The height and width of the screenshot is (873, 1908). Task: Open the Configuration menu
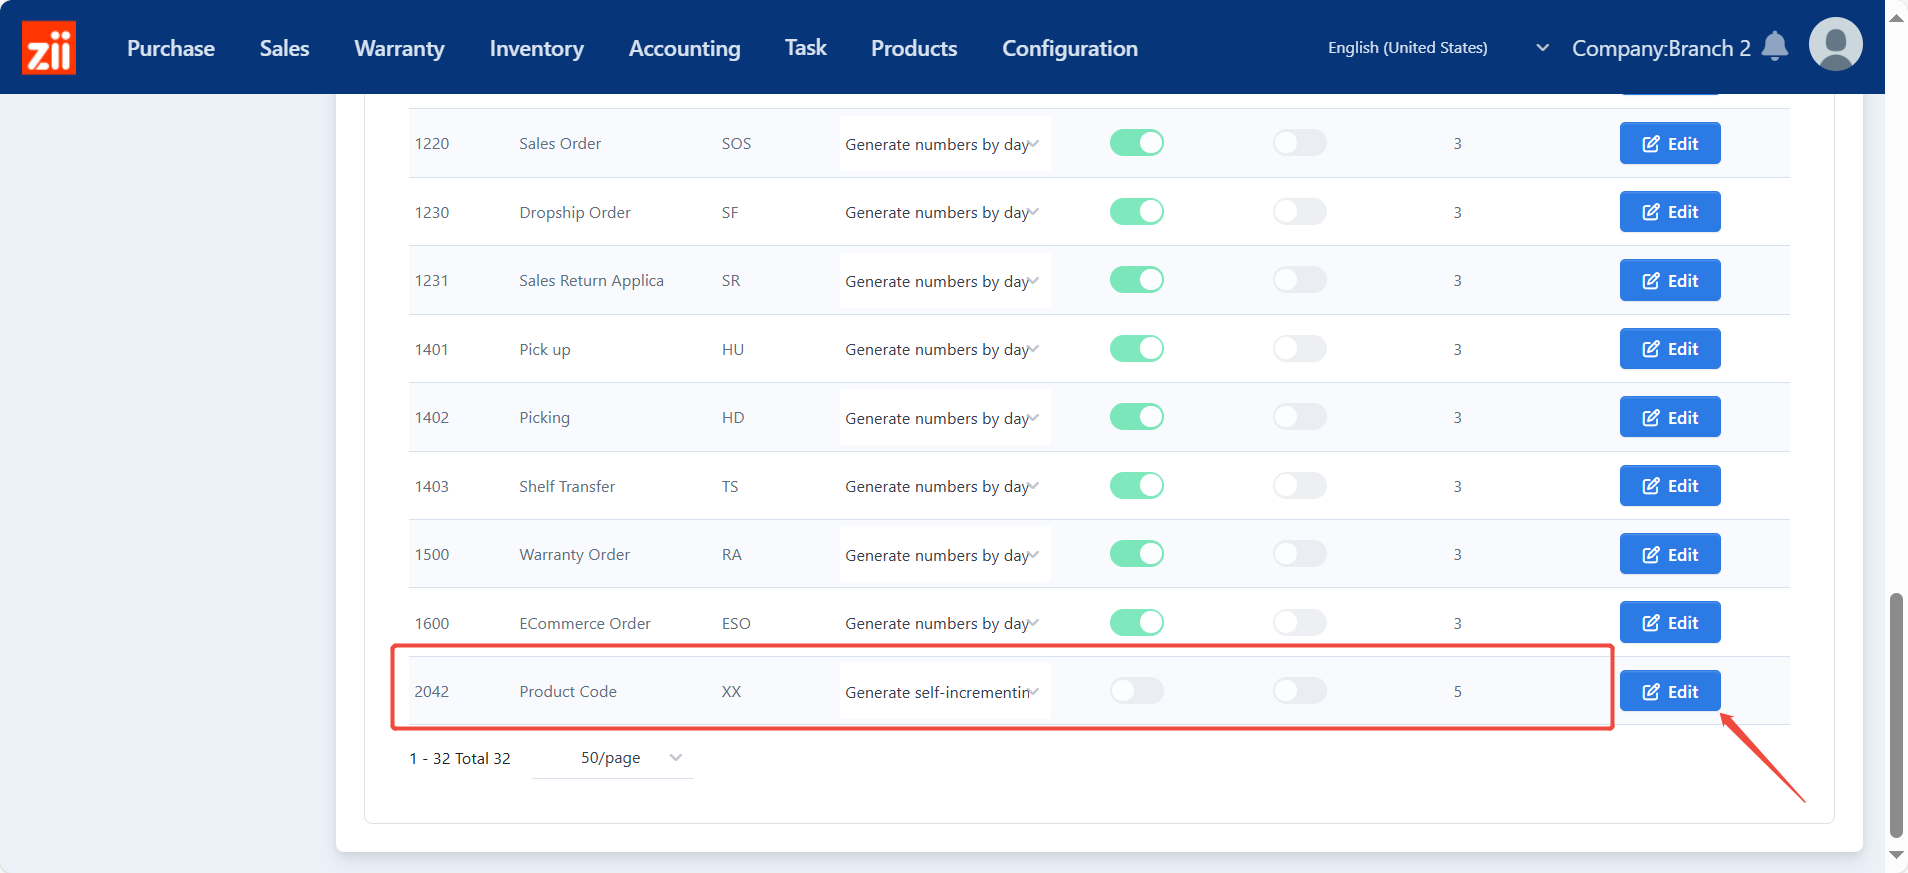click(1070, 48)
